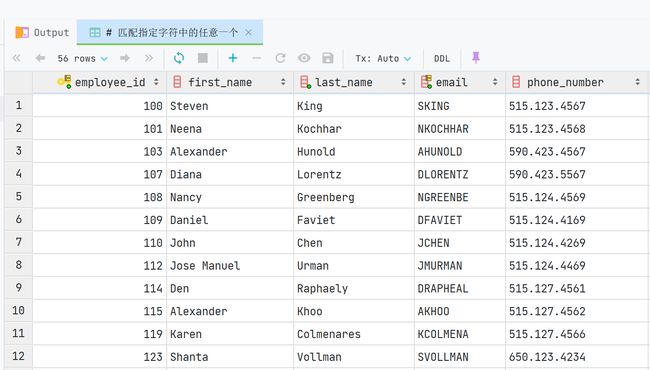
Task: Click the stop execution square icon
Action: click(x=203, y=58)
